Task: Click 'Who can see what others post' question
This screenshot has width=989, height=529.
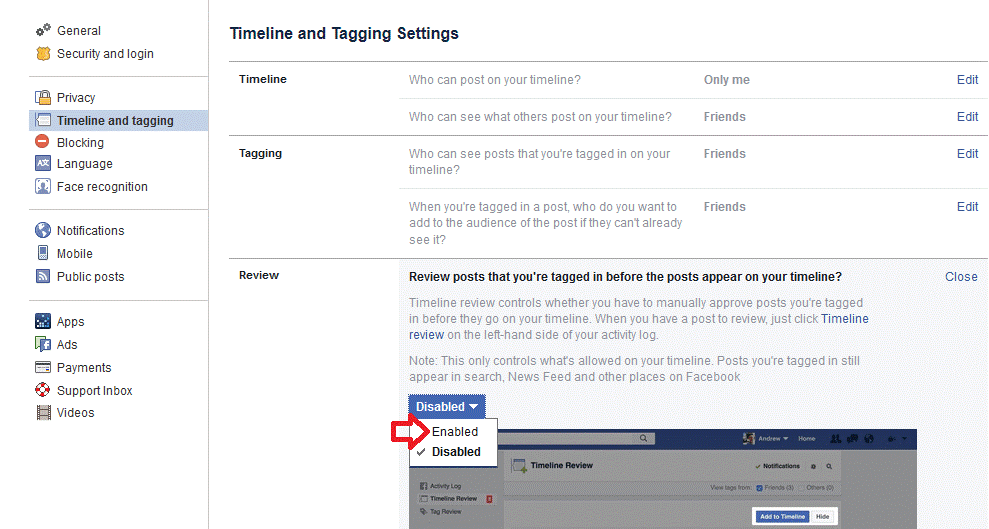Action: (540, 117)
